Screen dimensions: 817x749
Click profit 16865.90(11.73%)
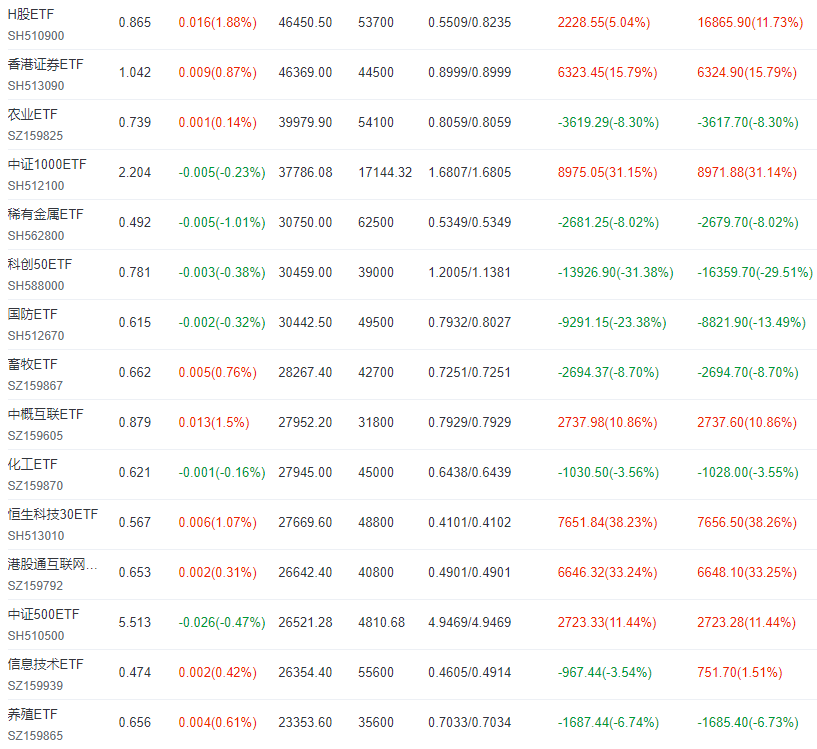pos(750,23)
